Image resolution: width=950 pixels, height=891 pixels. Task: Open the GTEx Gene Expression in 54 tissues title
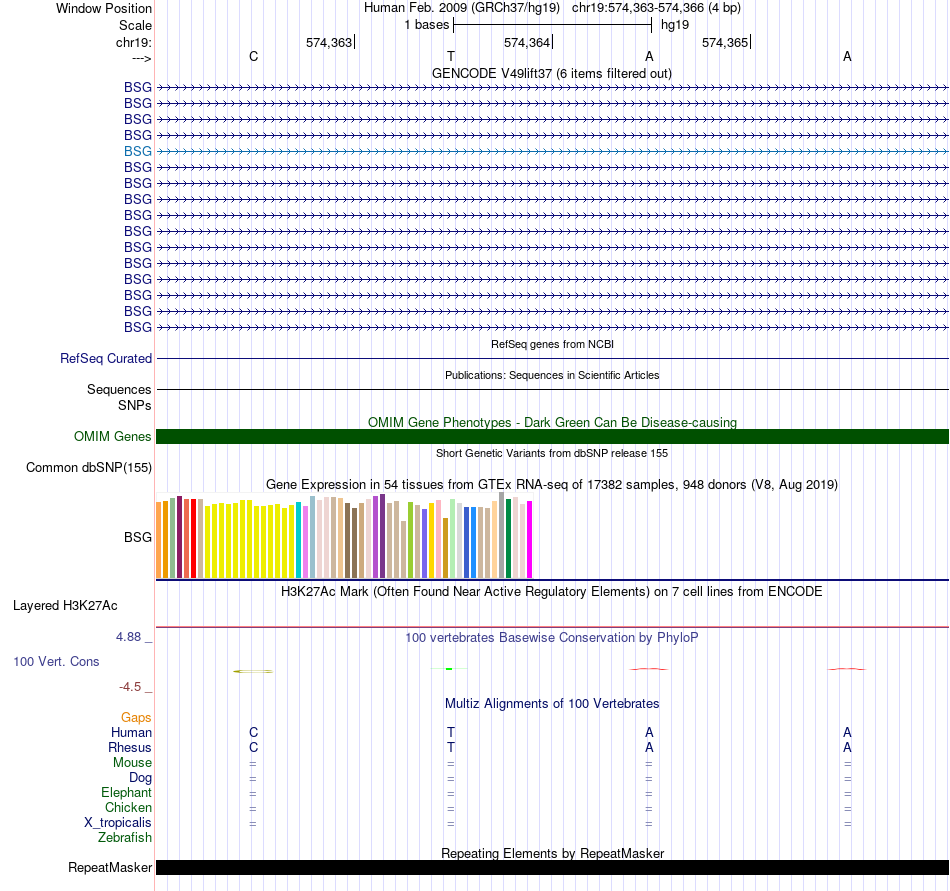552,485
